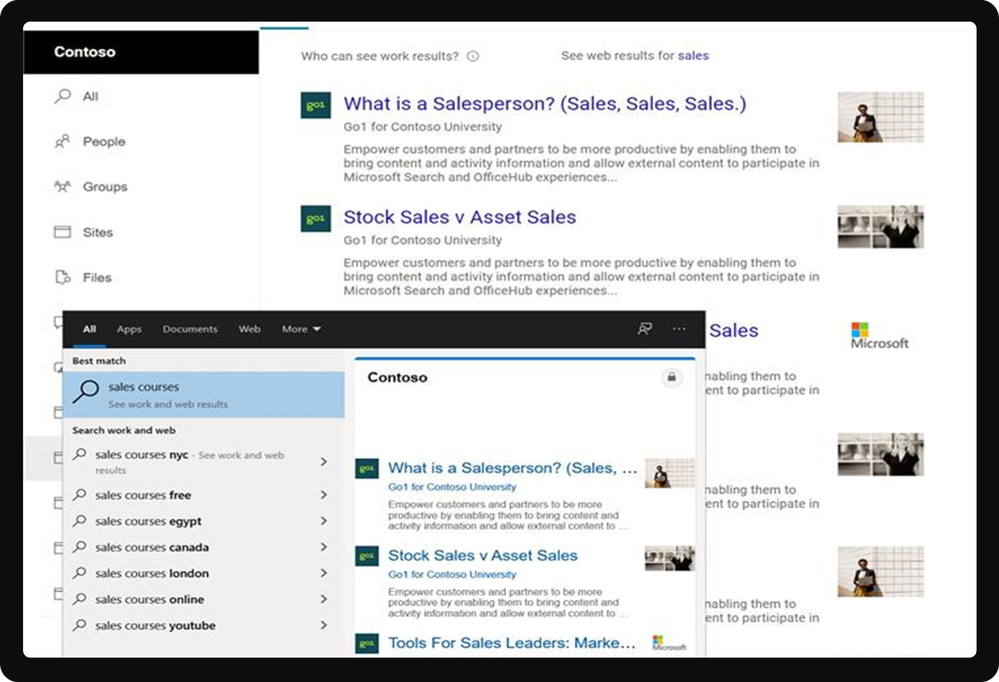Image resolution: width=999 pixels, height=682 pixels.
Task: Open Go1 for Contoso University under preview Stock Sales
Action: pyautogui.click(x=452, y=574)
